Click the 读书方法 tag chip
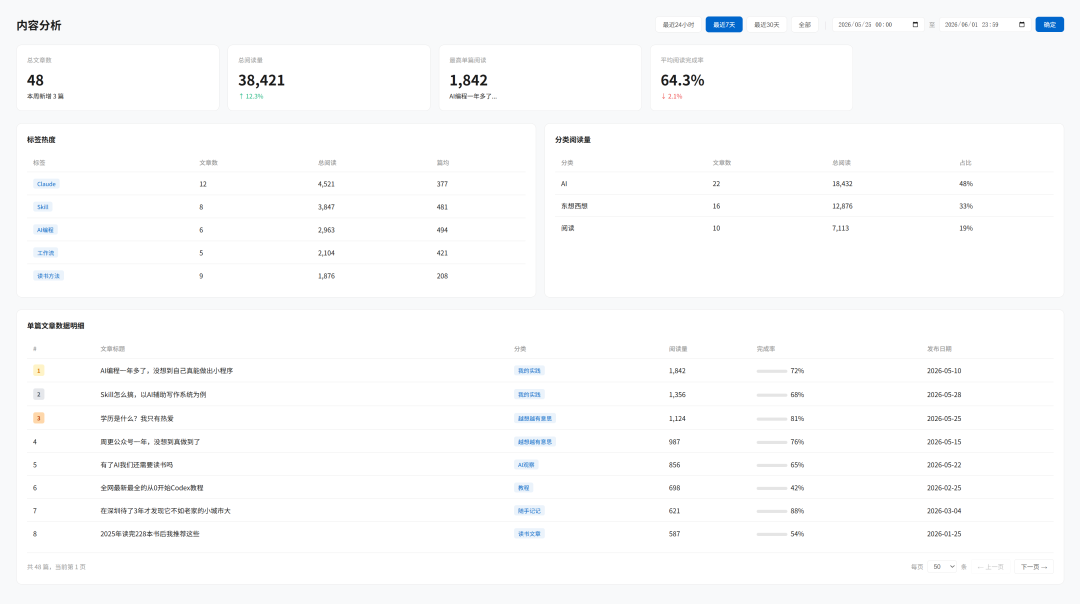Screen dimensions: 1080x604 click(x=48, y=275)
